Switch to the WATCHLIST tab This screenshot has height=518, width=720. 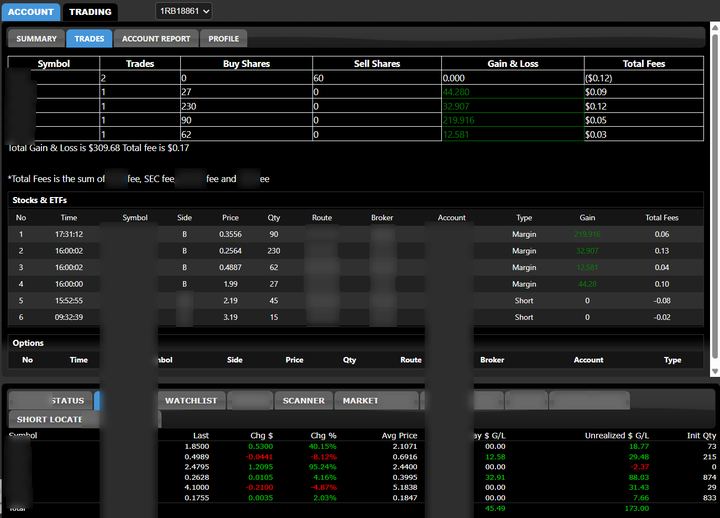[191, 400]
